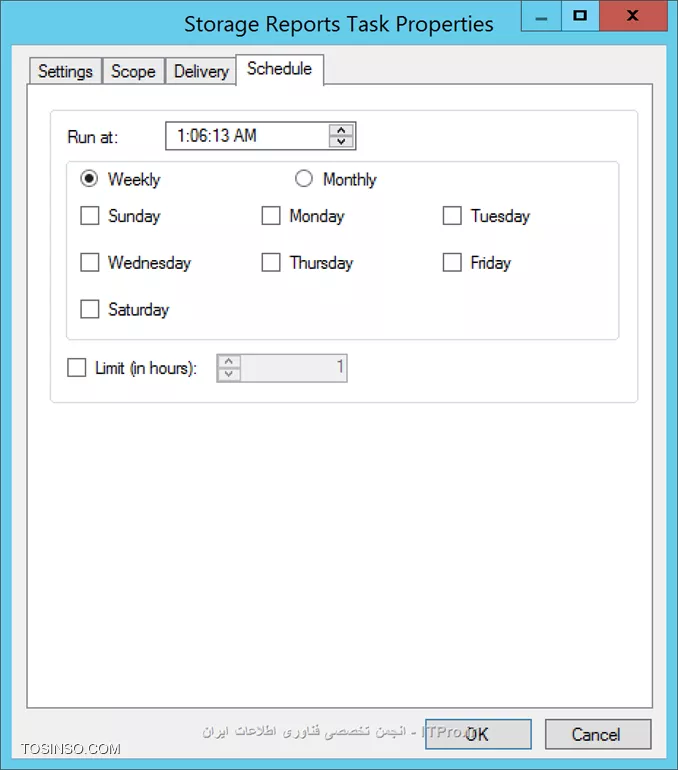This screenshot has height=770, width=678.
Task: Select the Weekly radio button
Action: [90, 179]
